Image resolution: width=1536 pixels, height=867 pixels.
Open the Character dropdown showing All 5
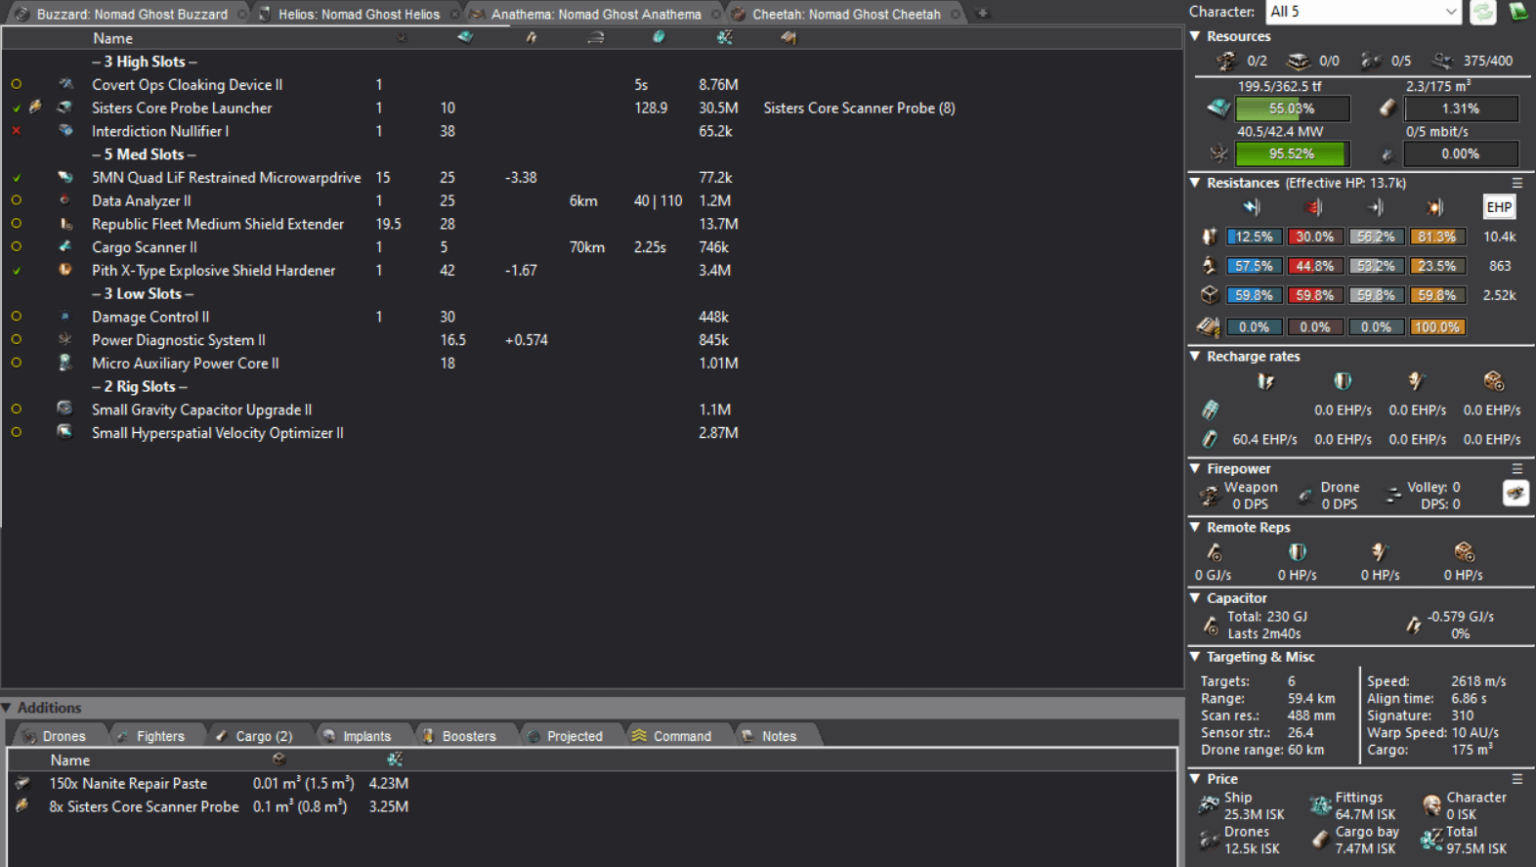1363,12
